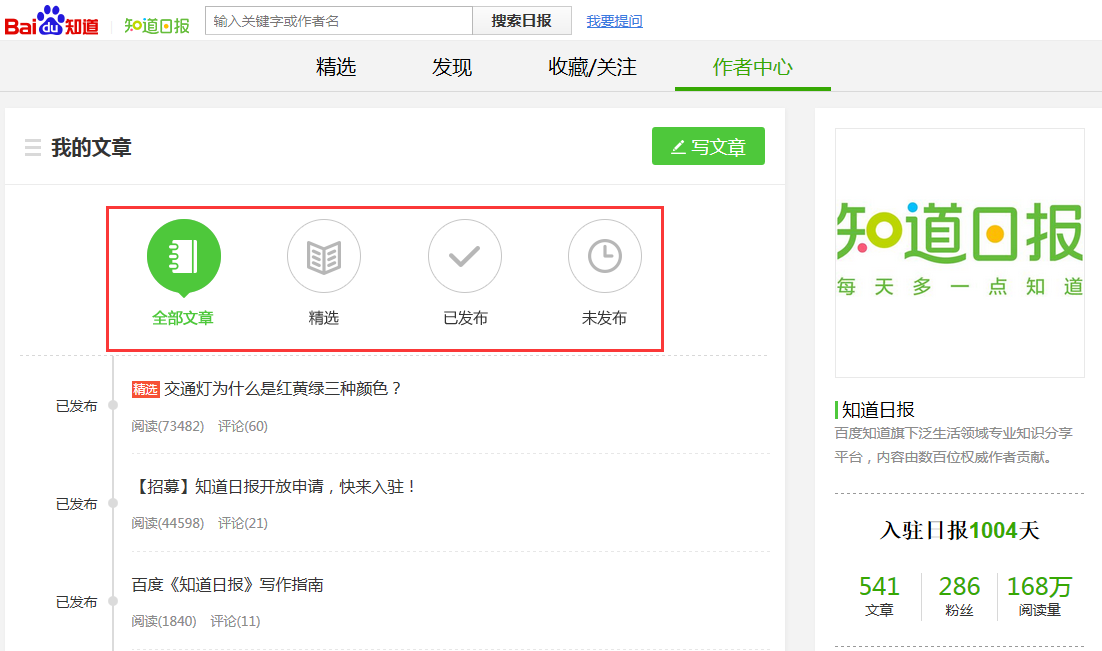This screenshot has width=1102, height=651.
Task: Click the 知道日报 author name in the sidebar
Action: click(x=879, y=409)
